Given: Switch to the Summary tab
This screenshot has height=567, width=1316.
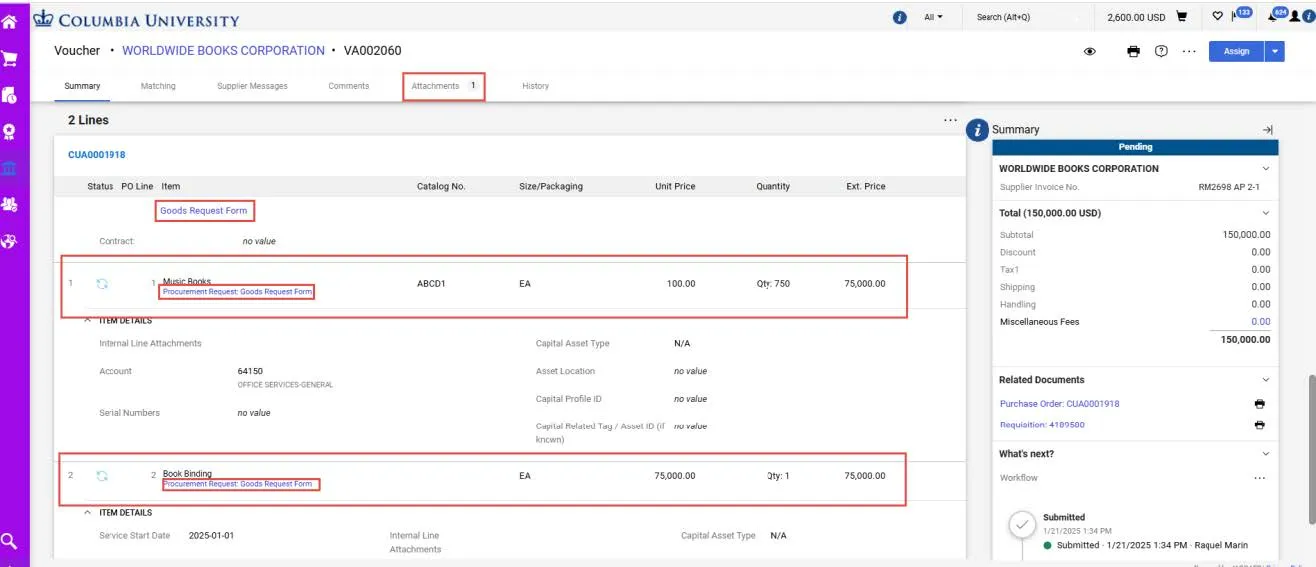Looking at the screenshot, I should [82, 86].
